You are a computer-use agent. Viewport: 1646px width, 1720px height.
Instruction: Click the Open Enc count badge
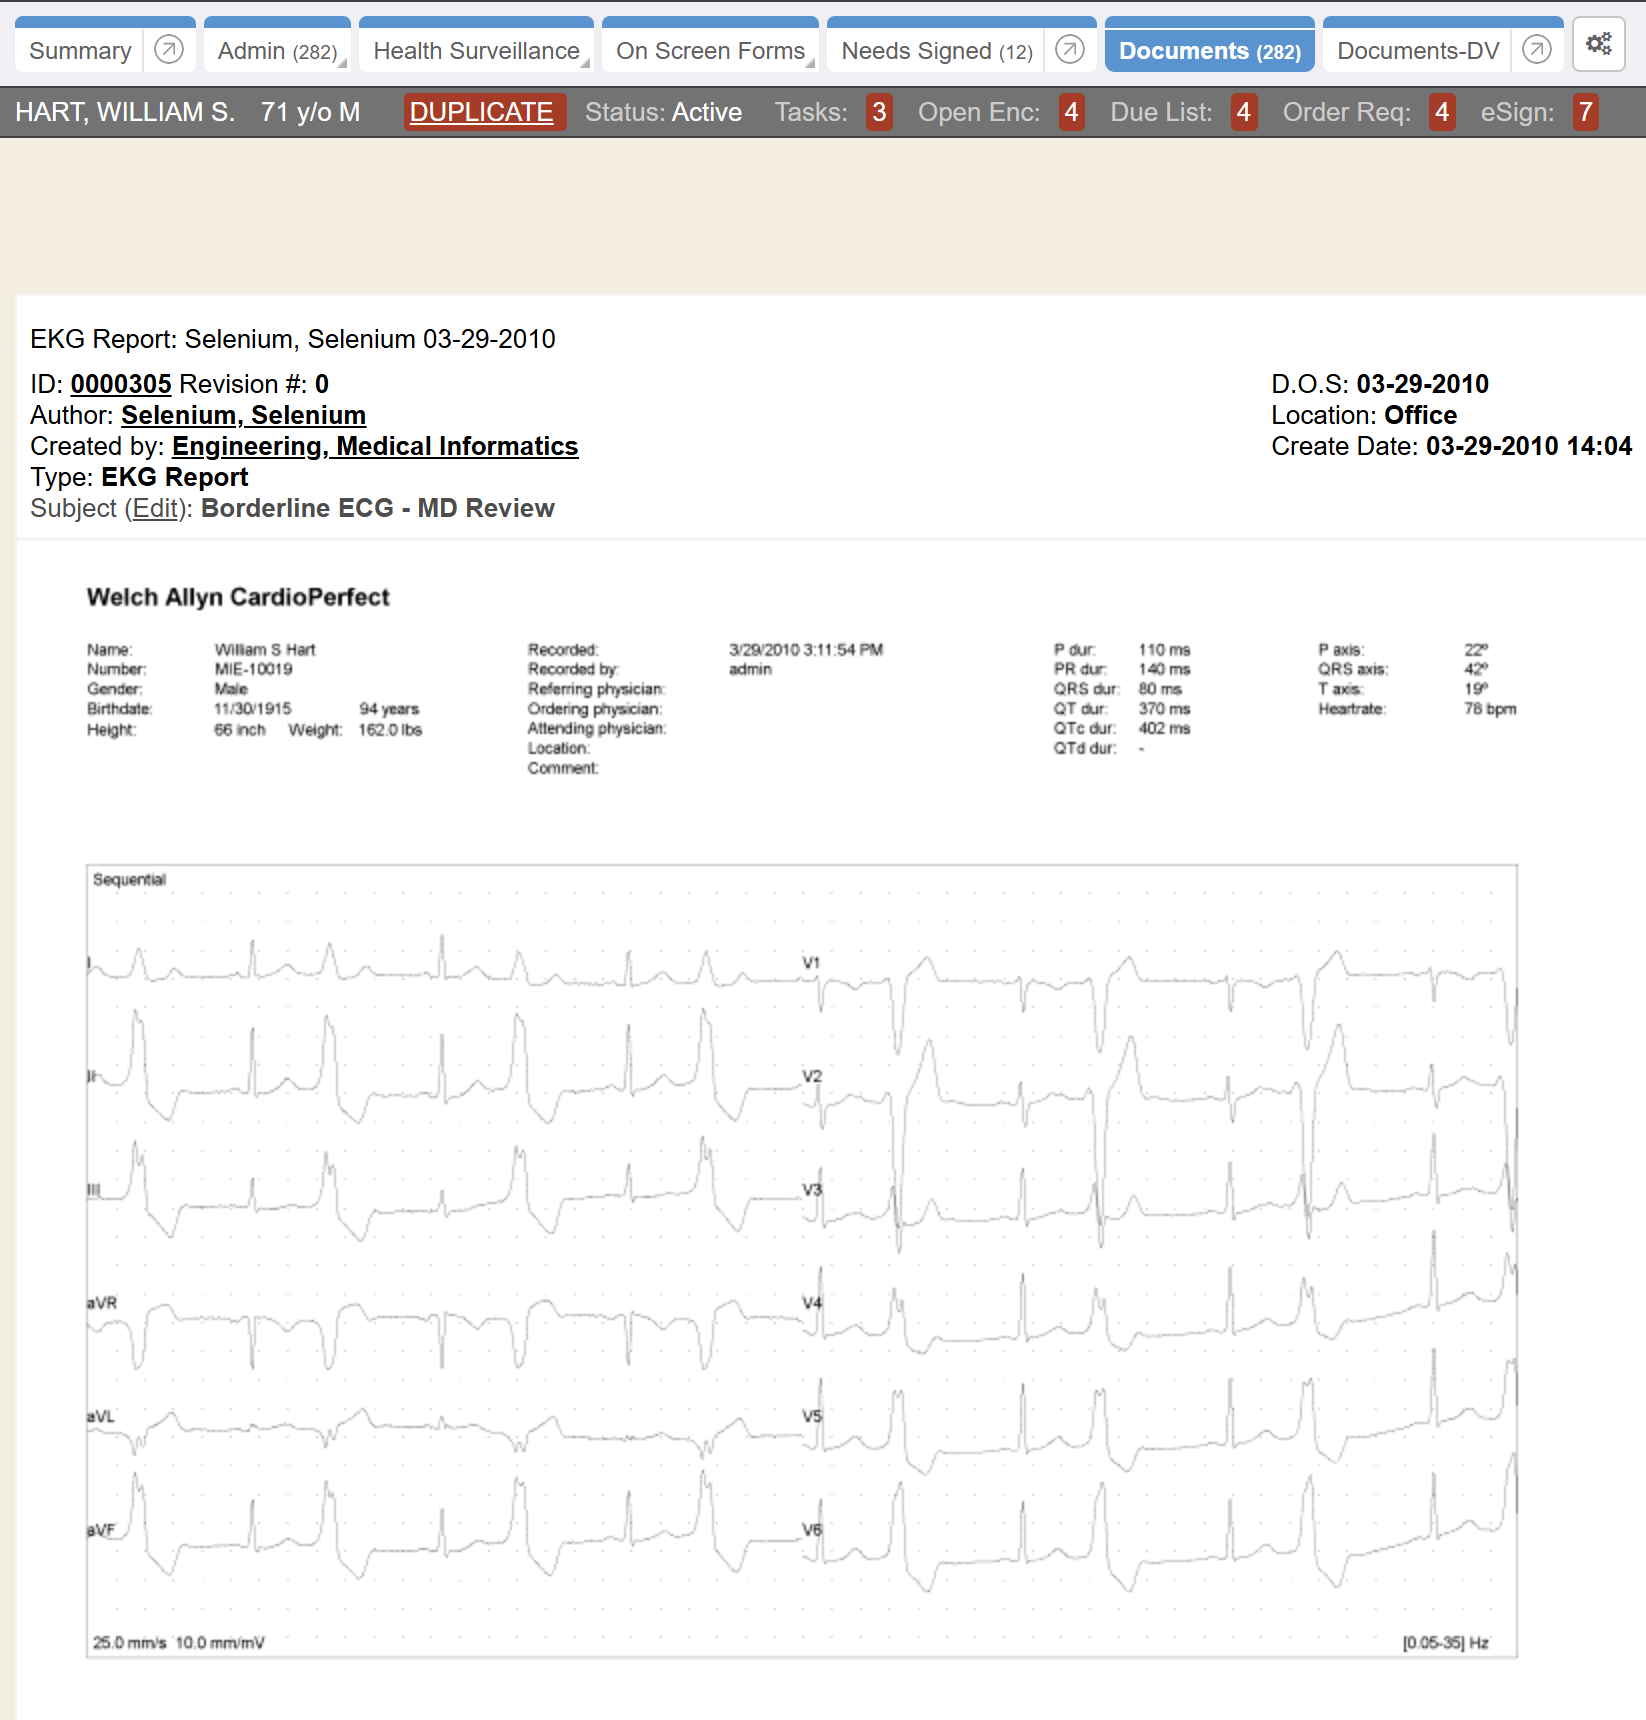tap(1071, 112)
